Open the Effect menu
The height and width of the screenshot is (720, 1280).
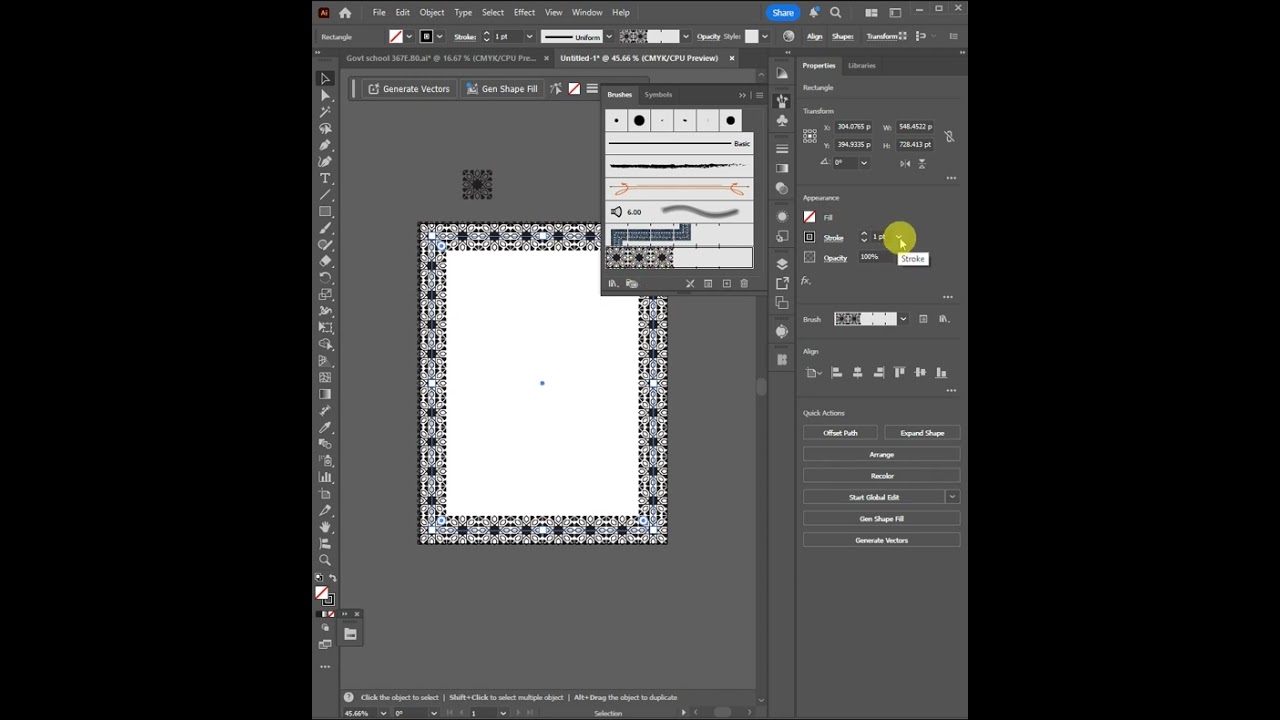point(524,13)
